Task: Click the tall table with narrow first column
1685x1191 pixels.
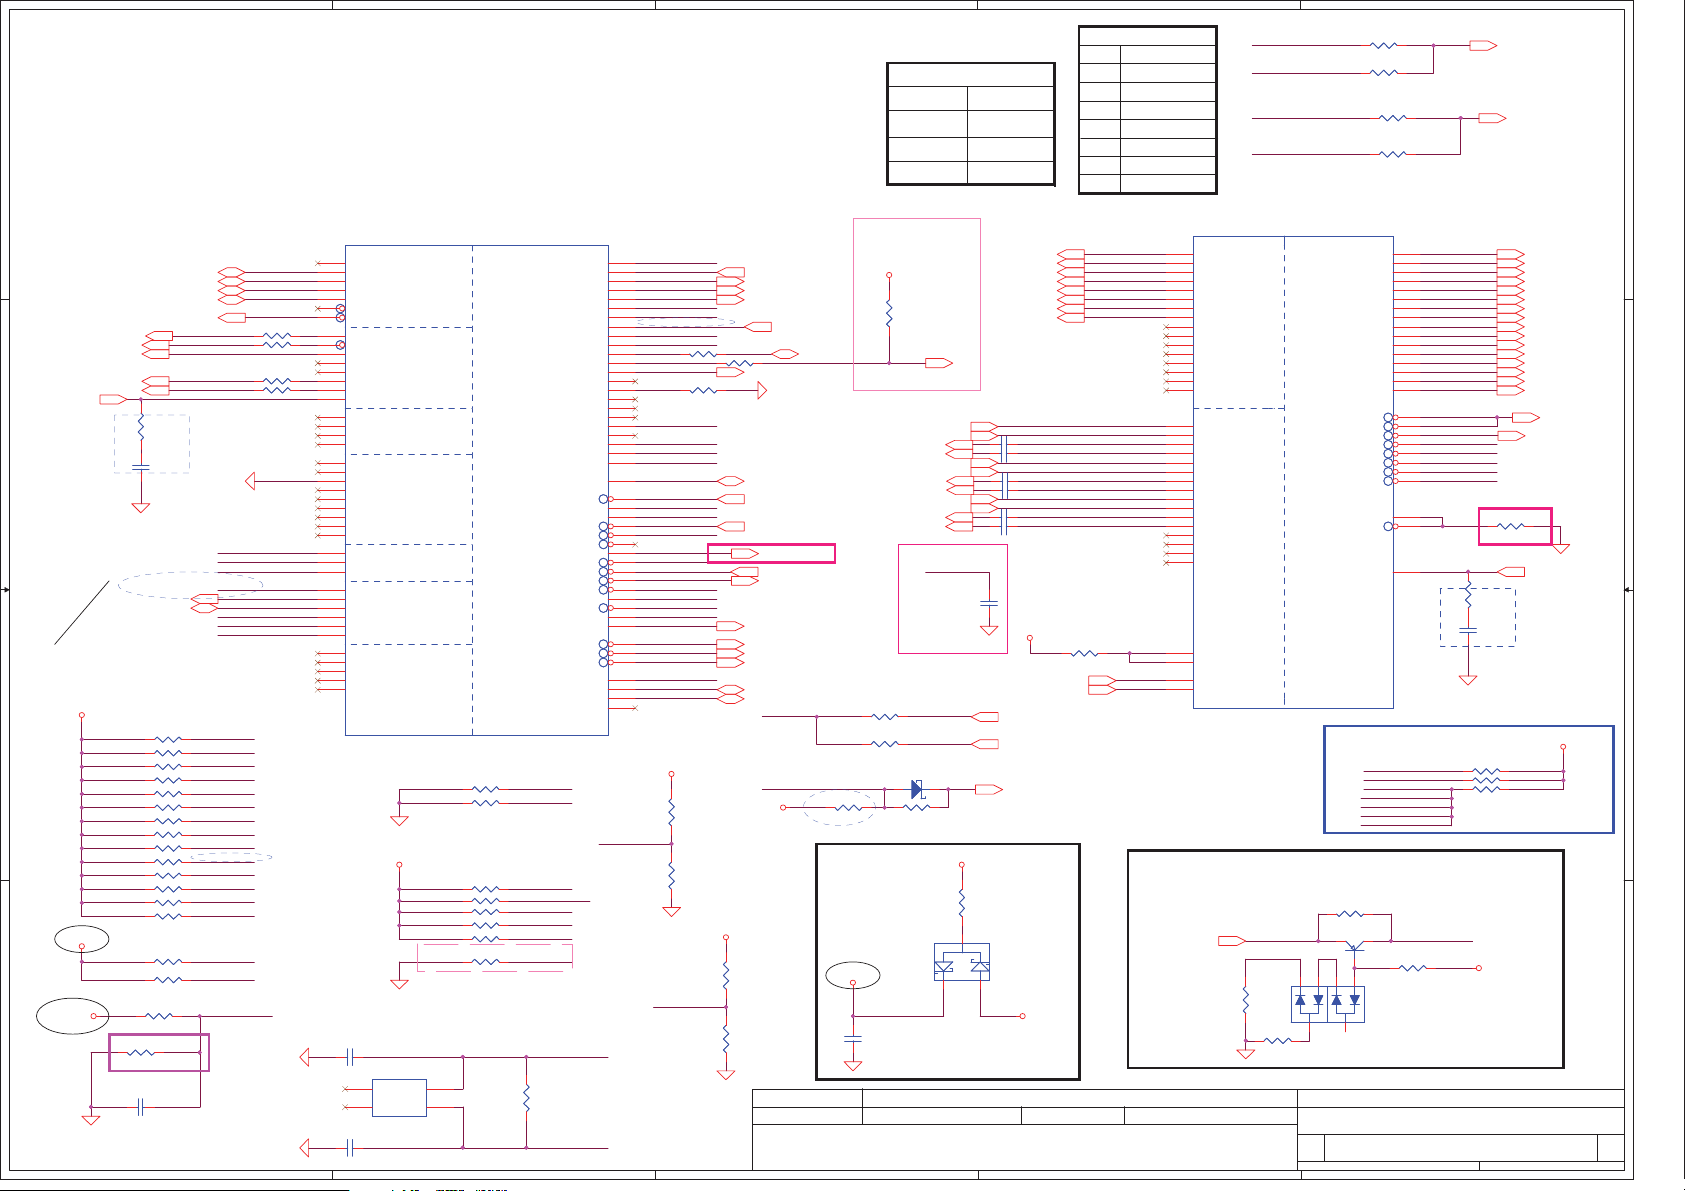Action: [1148, 110]
